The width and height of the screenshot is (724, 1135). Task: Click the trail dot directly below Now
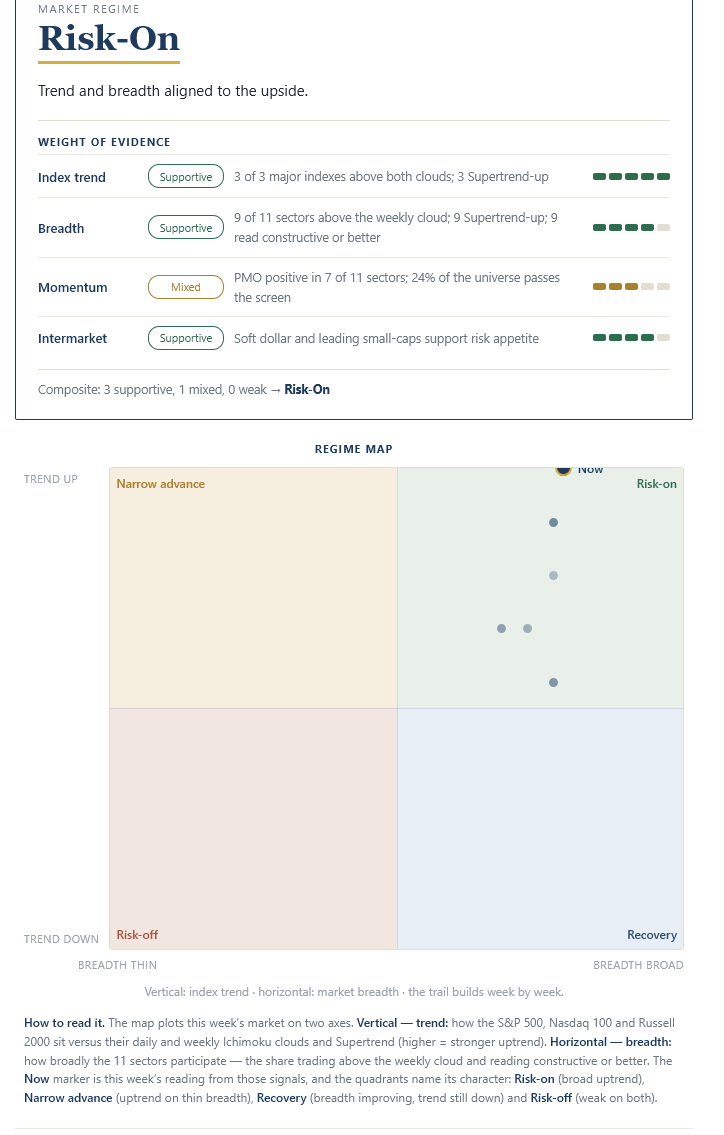pyautogui.click(x=553, y=522)
